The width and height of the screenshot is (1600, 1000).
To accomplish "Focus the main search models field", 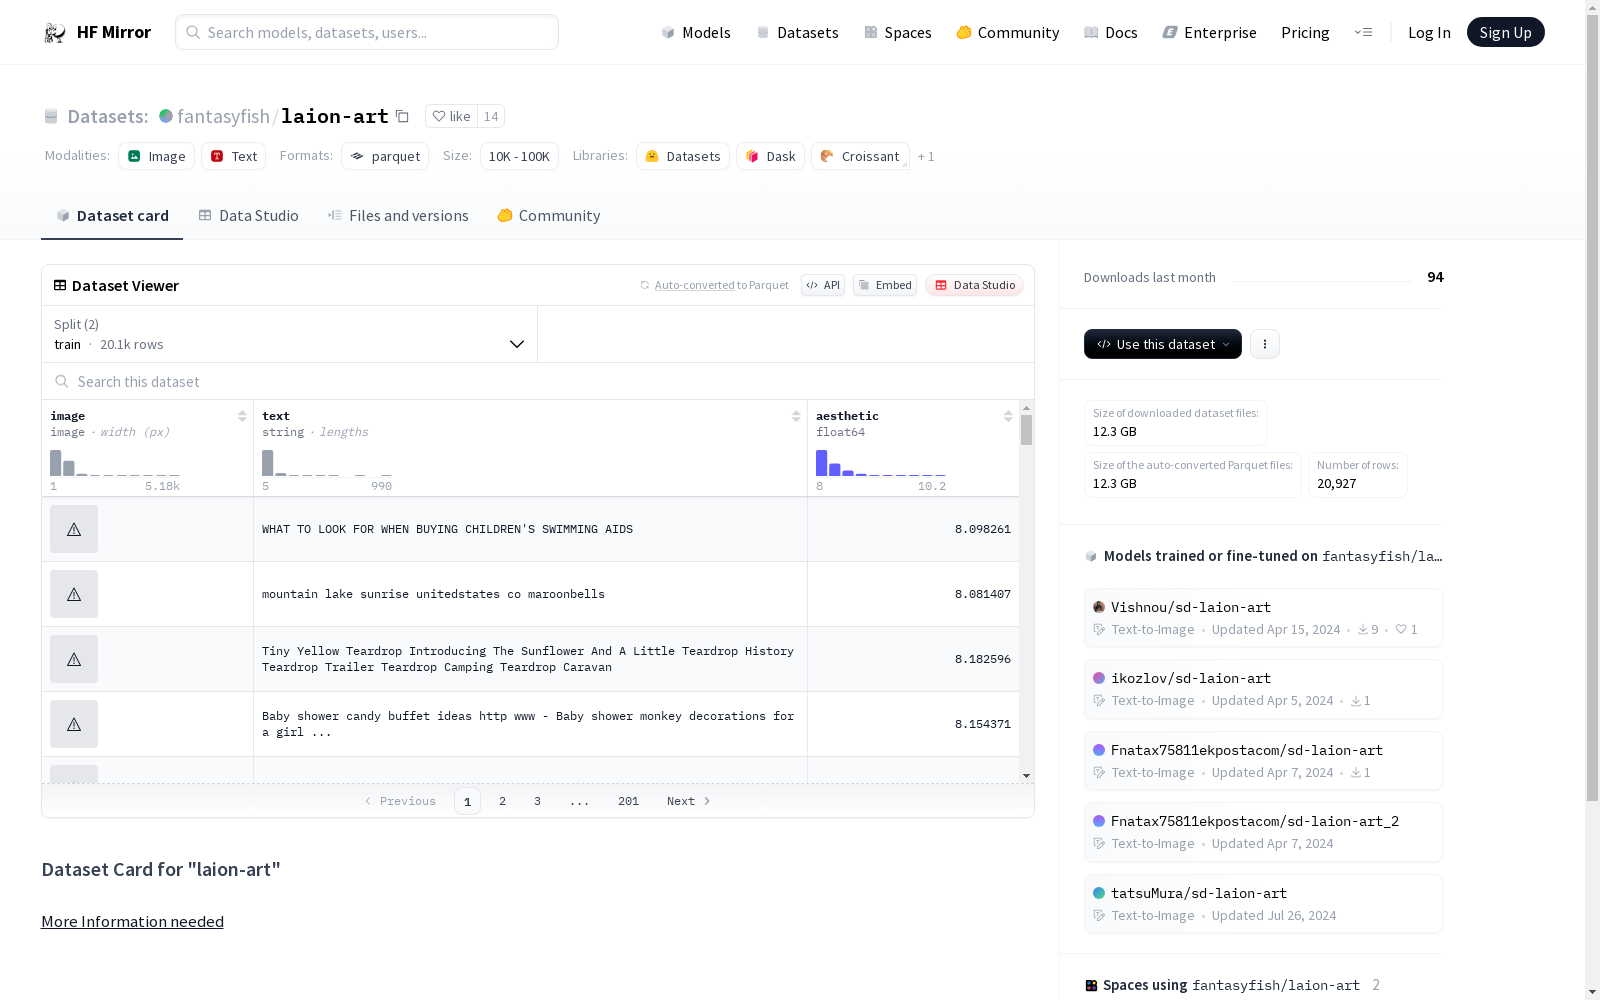I will click(367, 32).
